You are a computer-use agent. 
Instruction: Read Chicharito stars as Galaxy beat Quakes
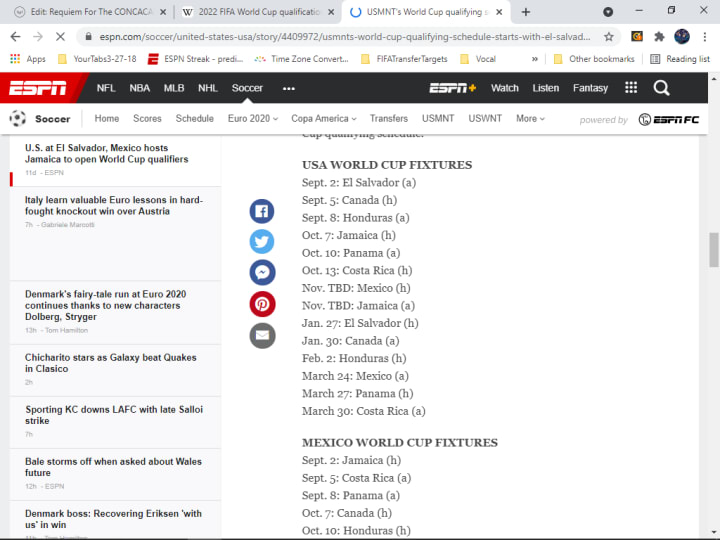pos(111,363)
